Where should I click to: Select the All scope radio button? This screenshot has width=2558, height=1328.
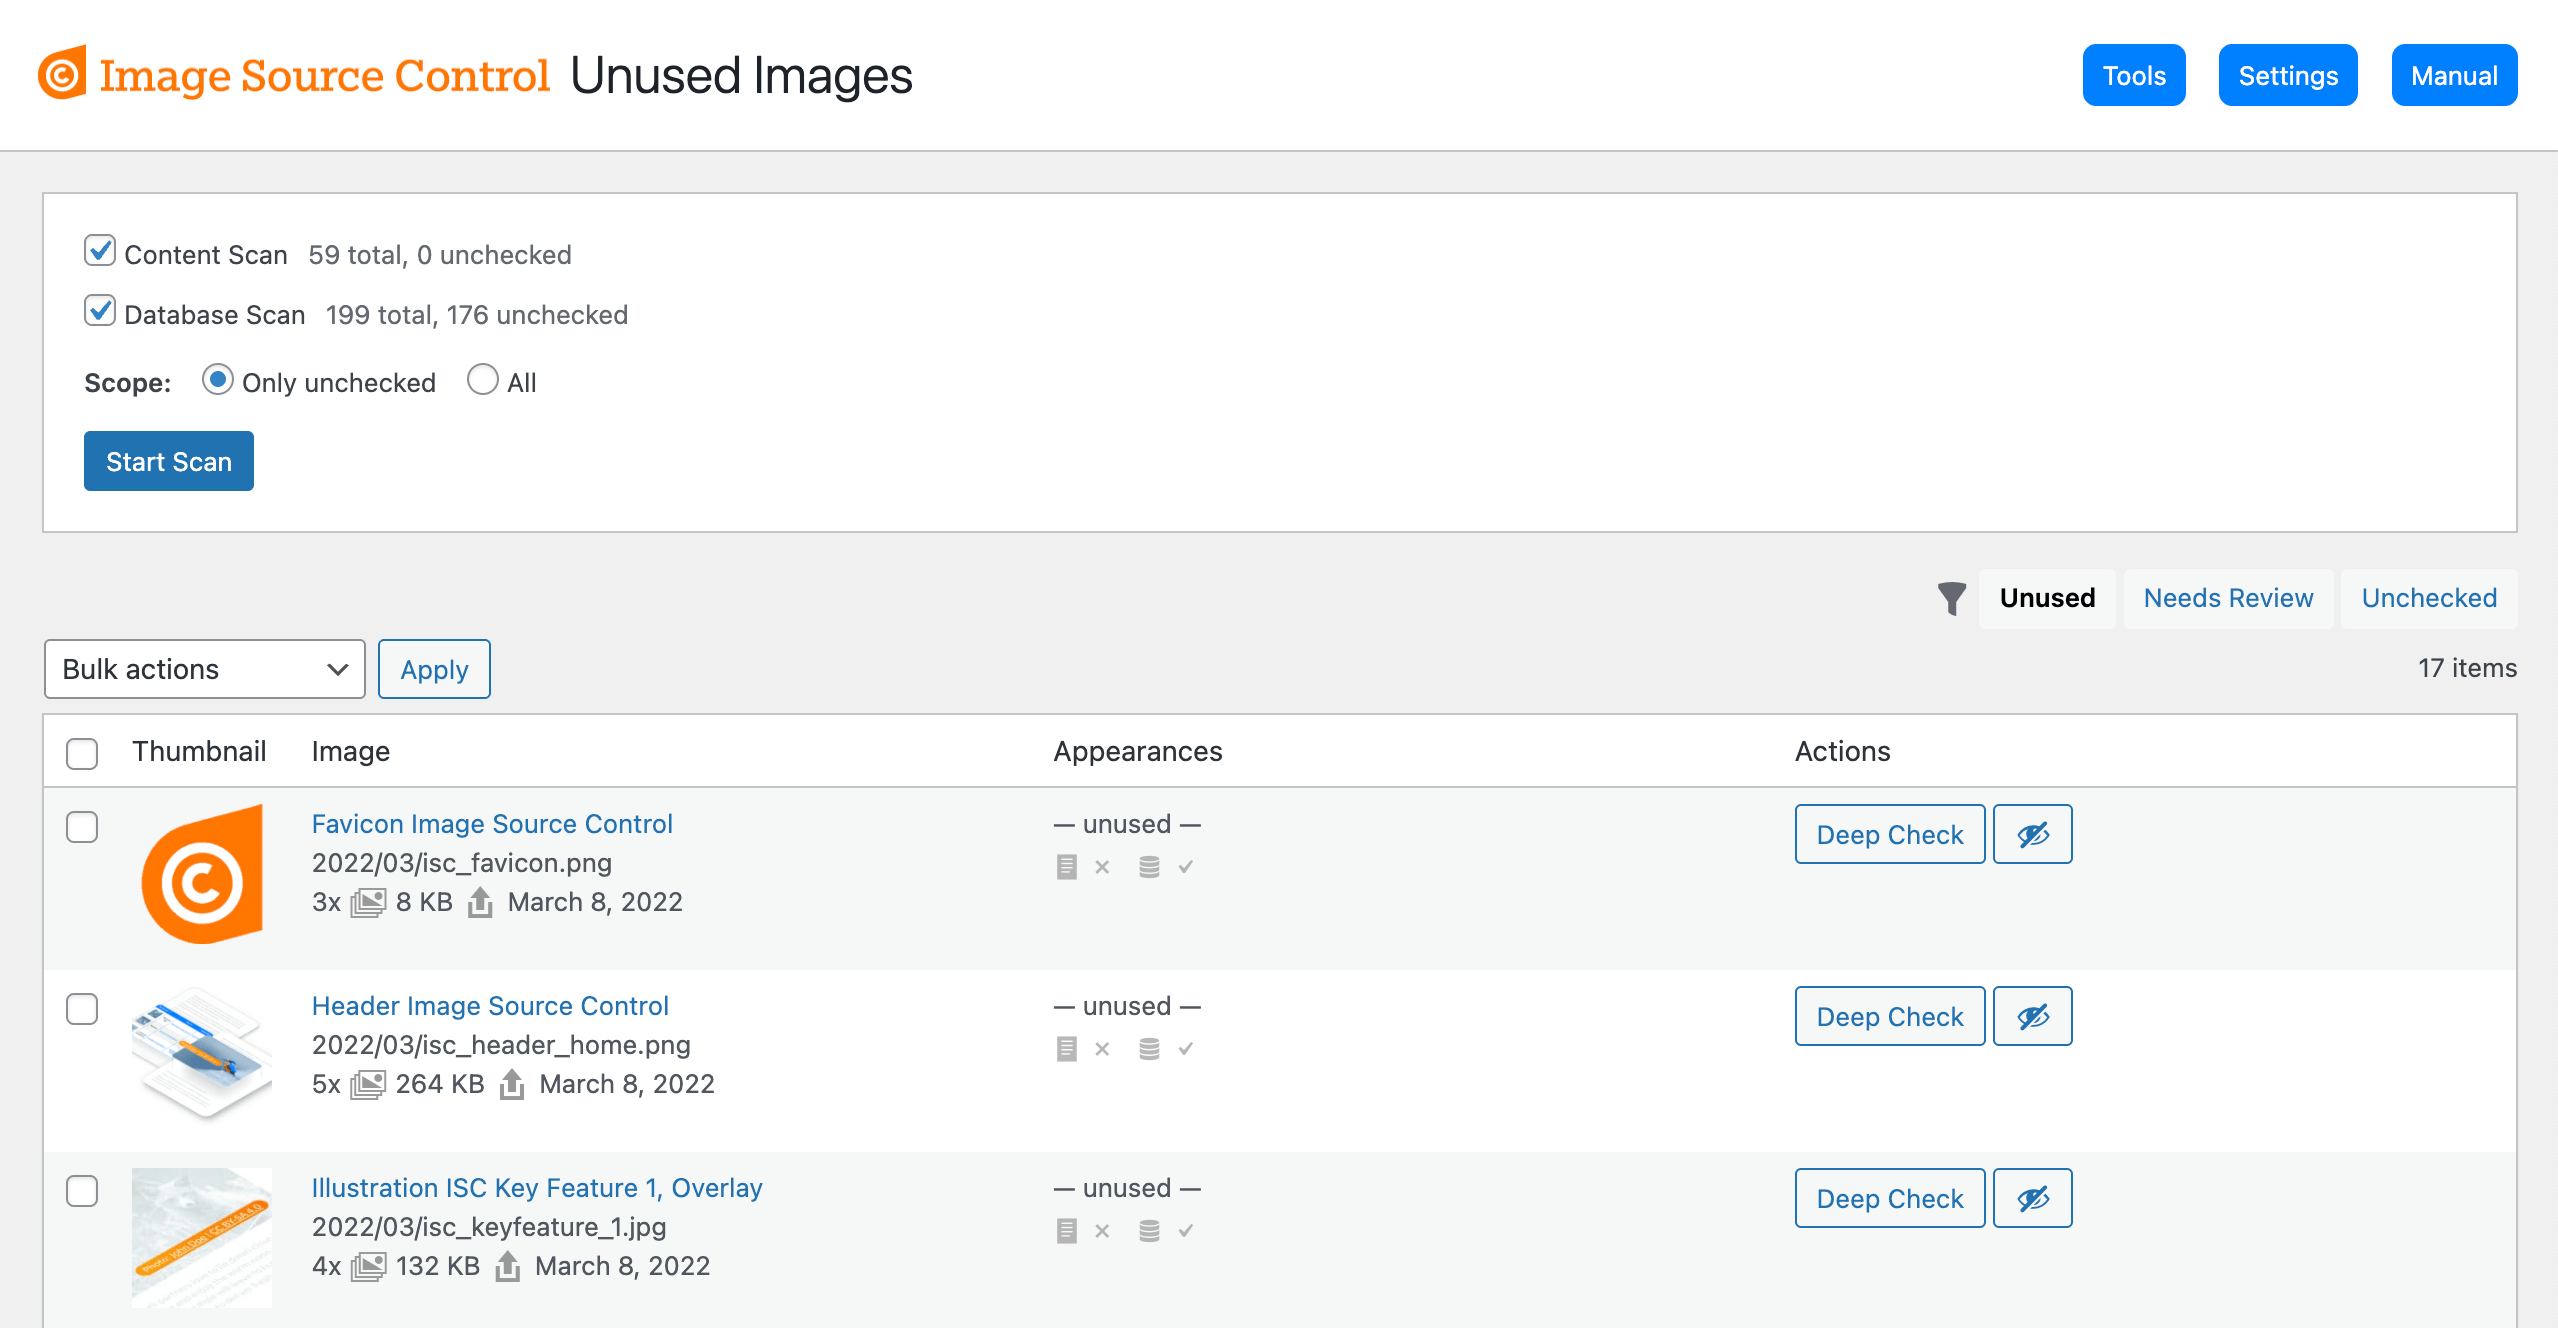pyautogui.click(x=483, y=380)
